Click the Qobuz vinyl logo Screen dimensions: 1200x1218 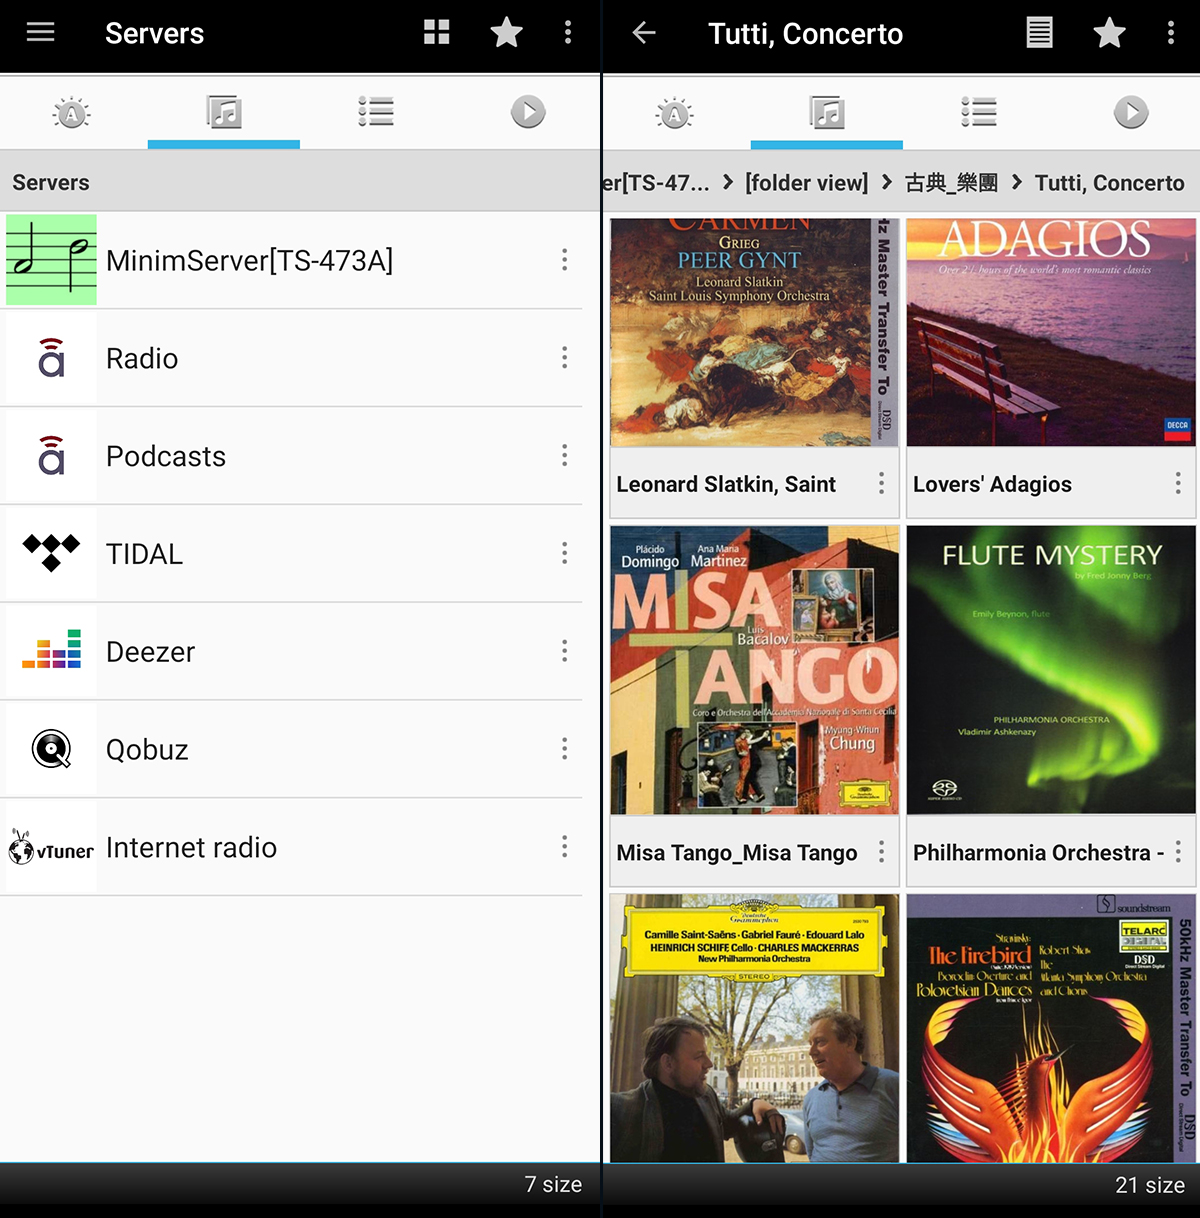[x=51, y=750]
